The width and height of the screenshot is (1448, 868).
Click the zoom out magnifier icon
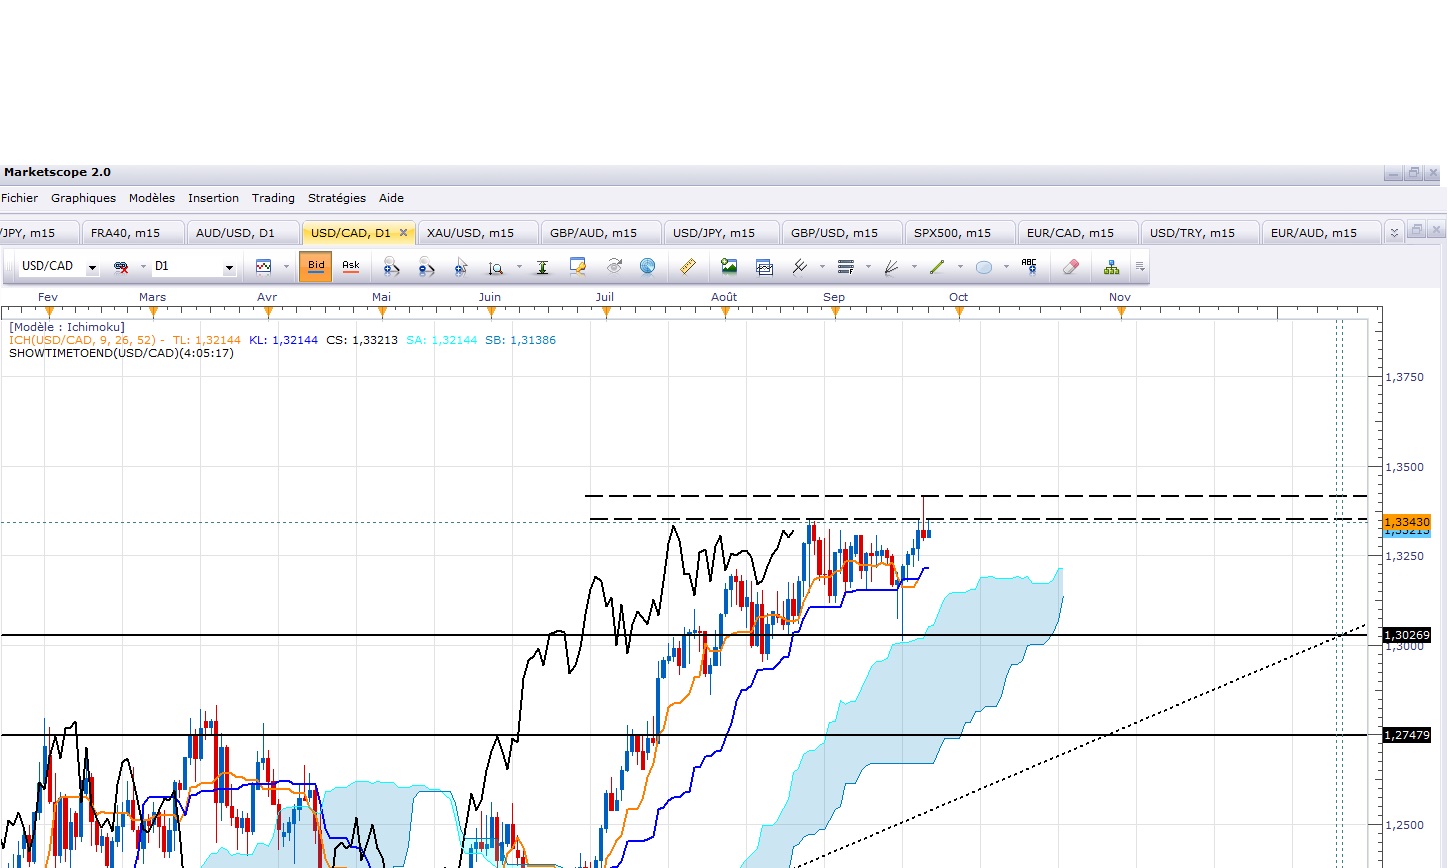click(427, 267)
